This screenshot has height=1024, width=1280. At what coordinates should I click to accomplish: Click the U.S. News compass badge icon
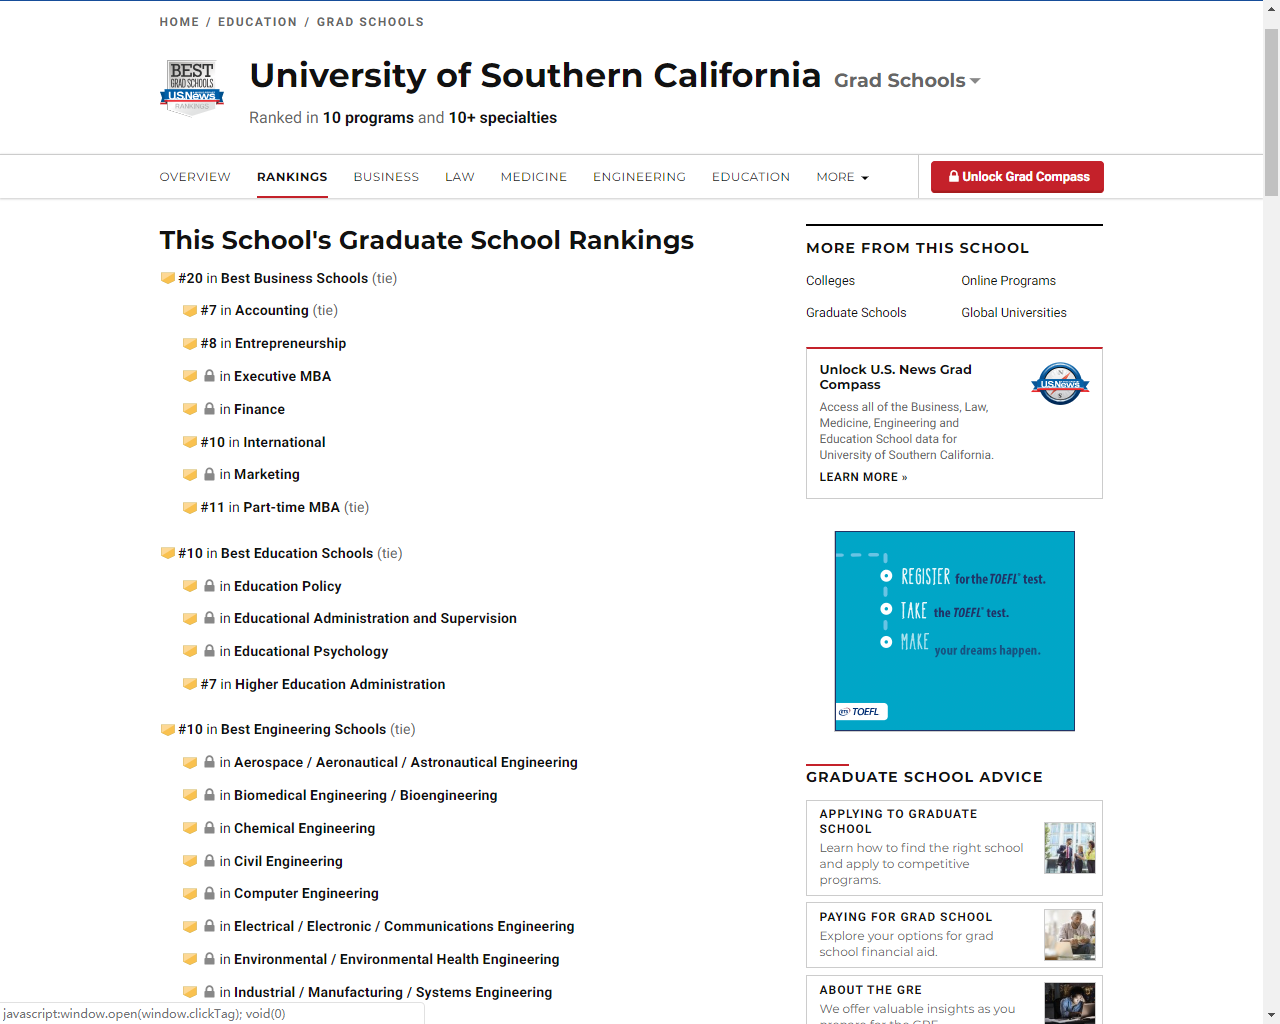point(1060,384)
